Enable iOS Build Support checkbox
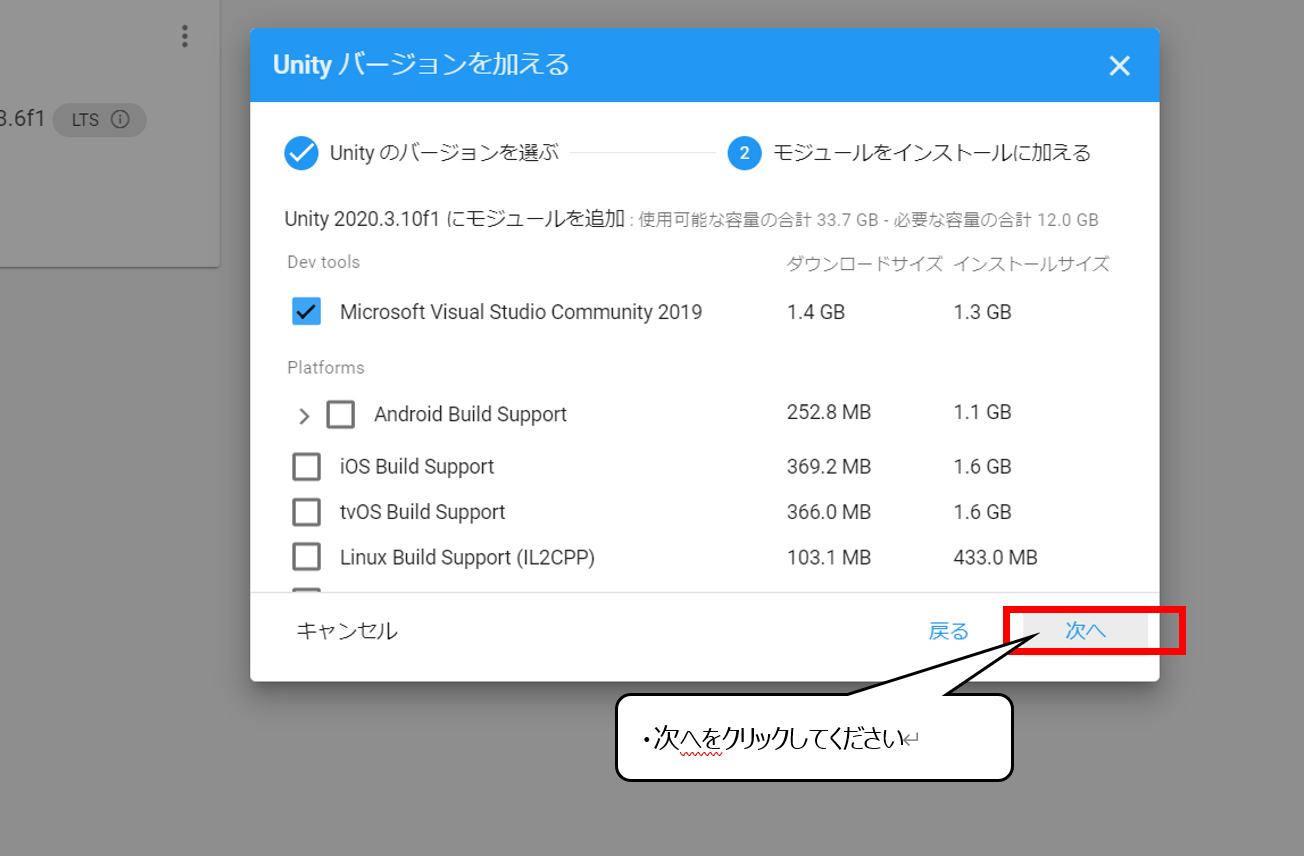 306,467
